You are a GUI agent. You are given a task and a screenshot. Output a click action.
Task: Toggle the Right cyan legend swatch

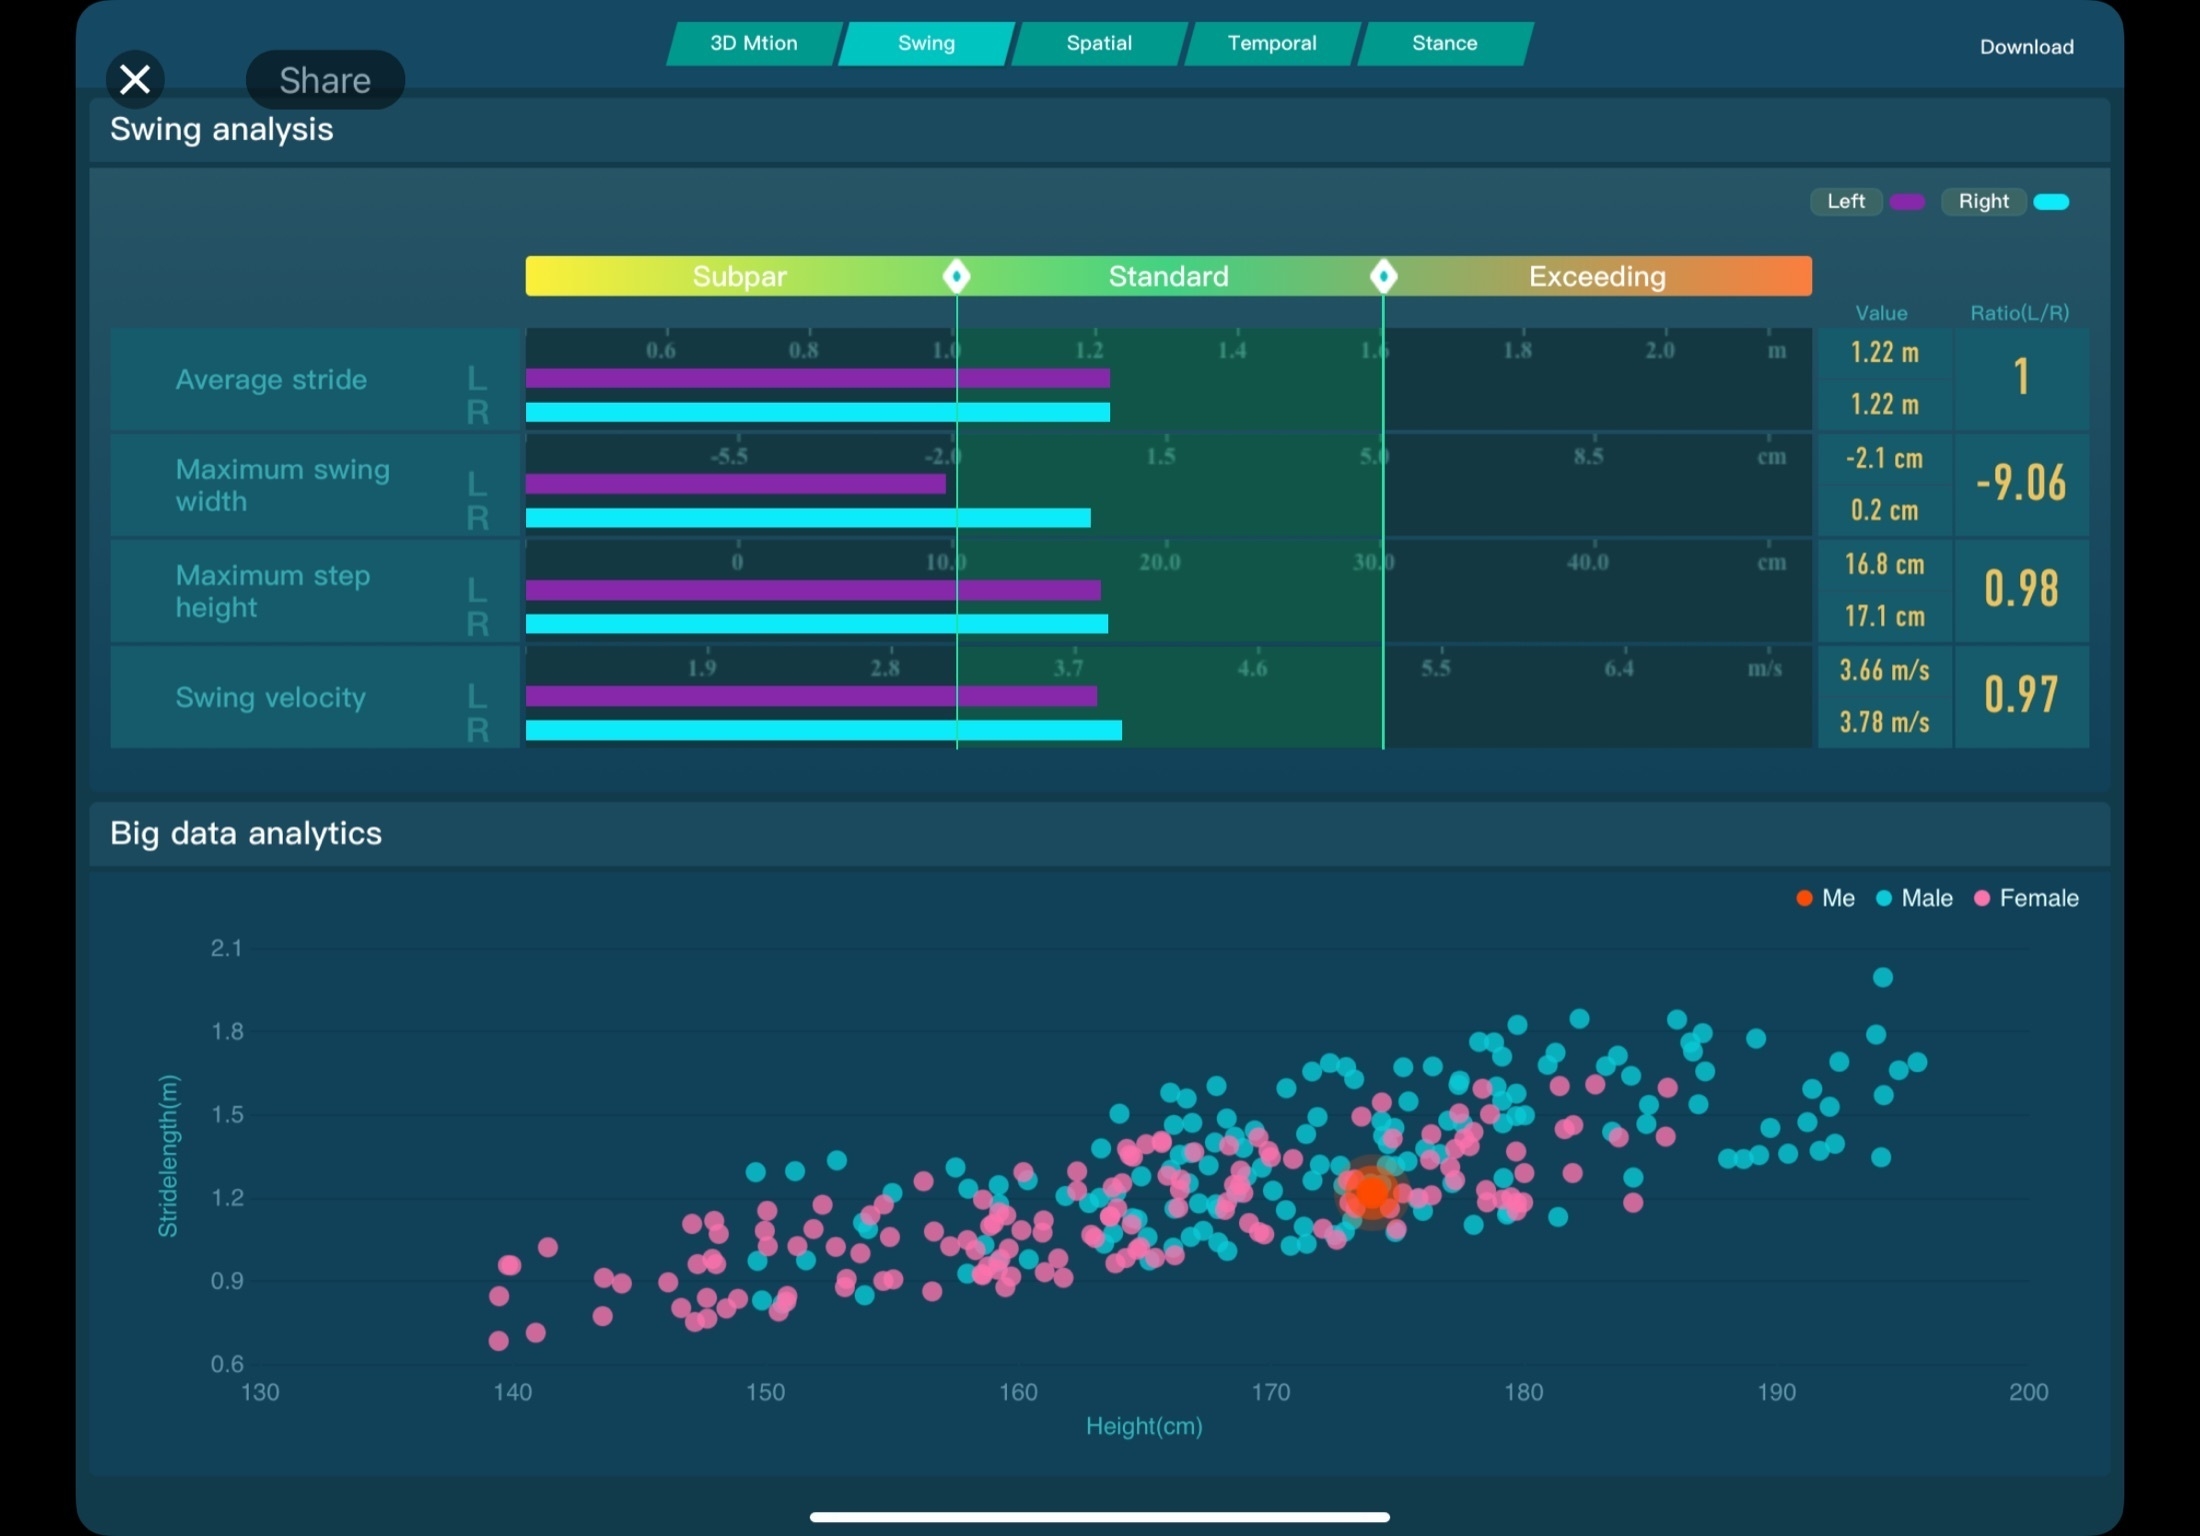2051,202
